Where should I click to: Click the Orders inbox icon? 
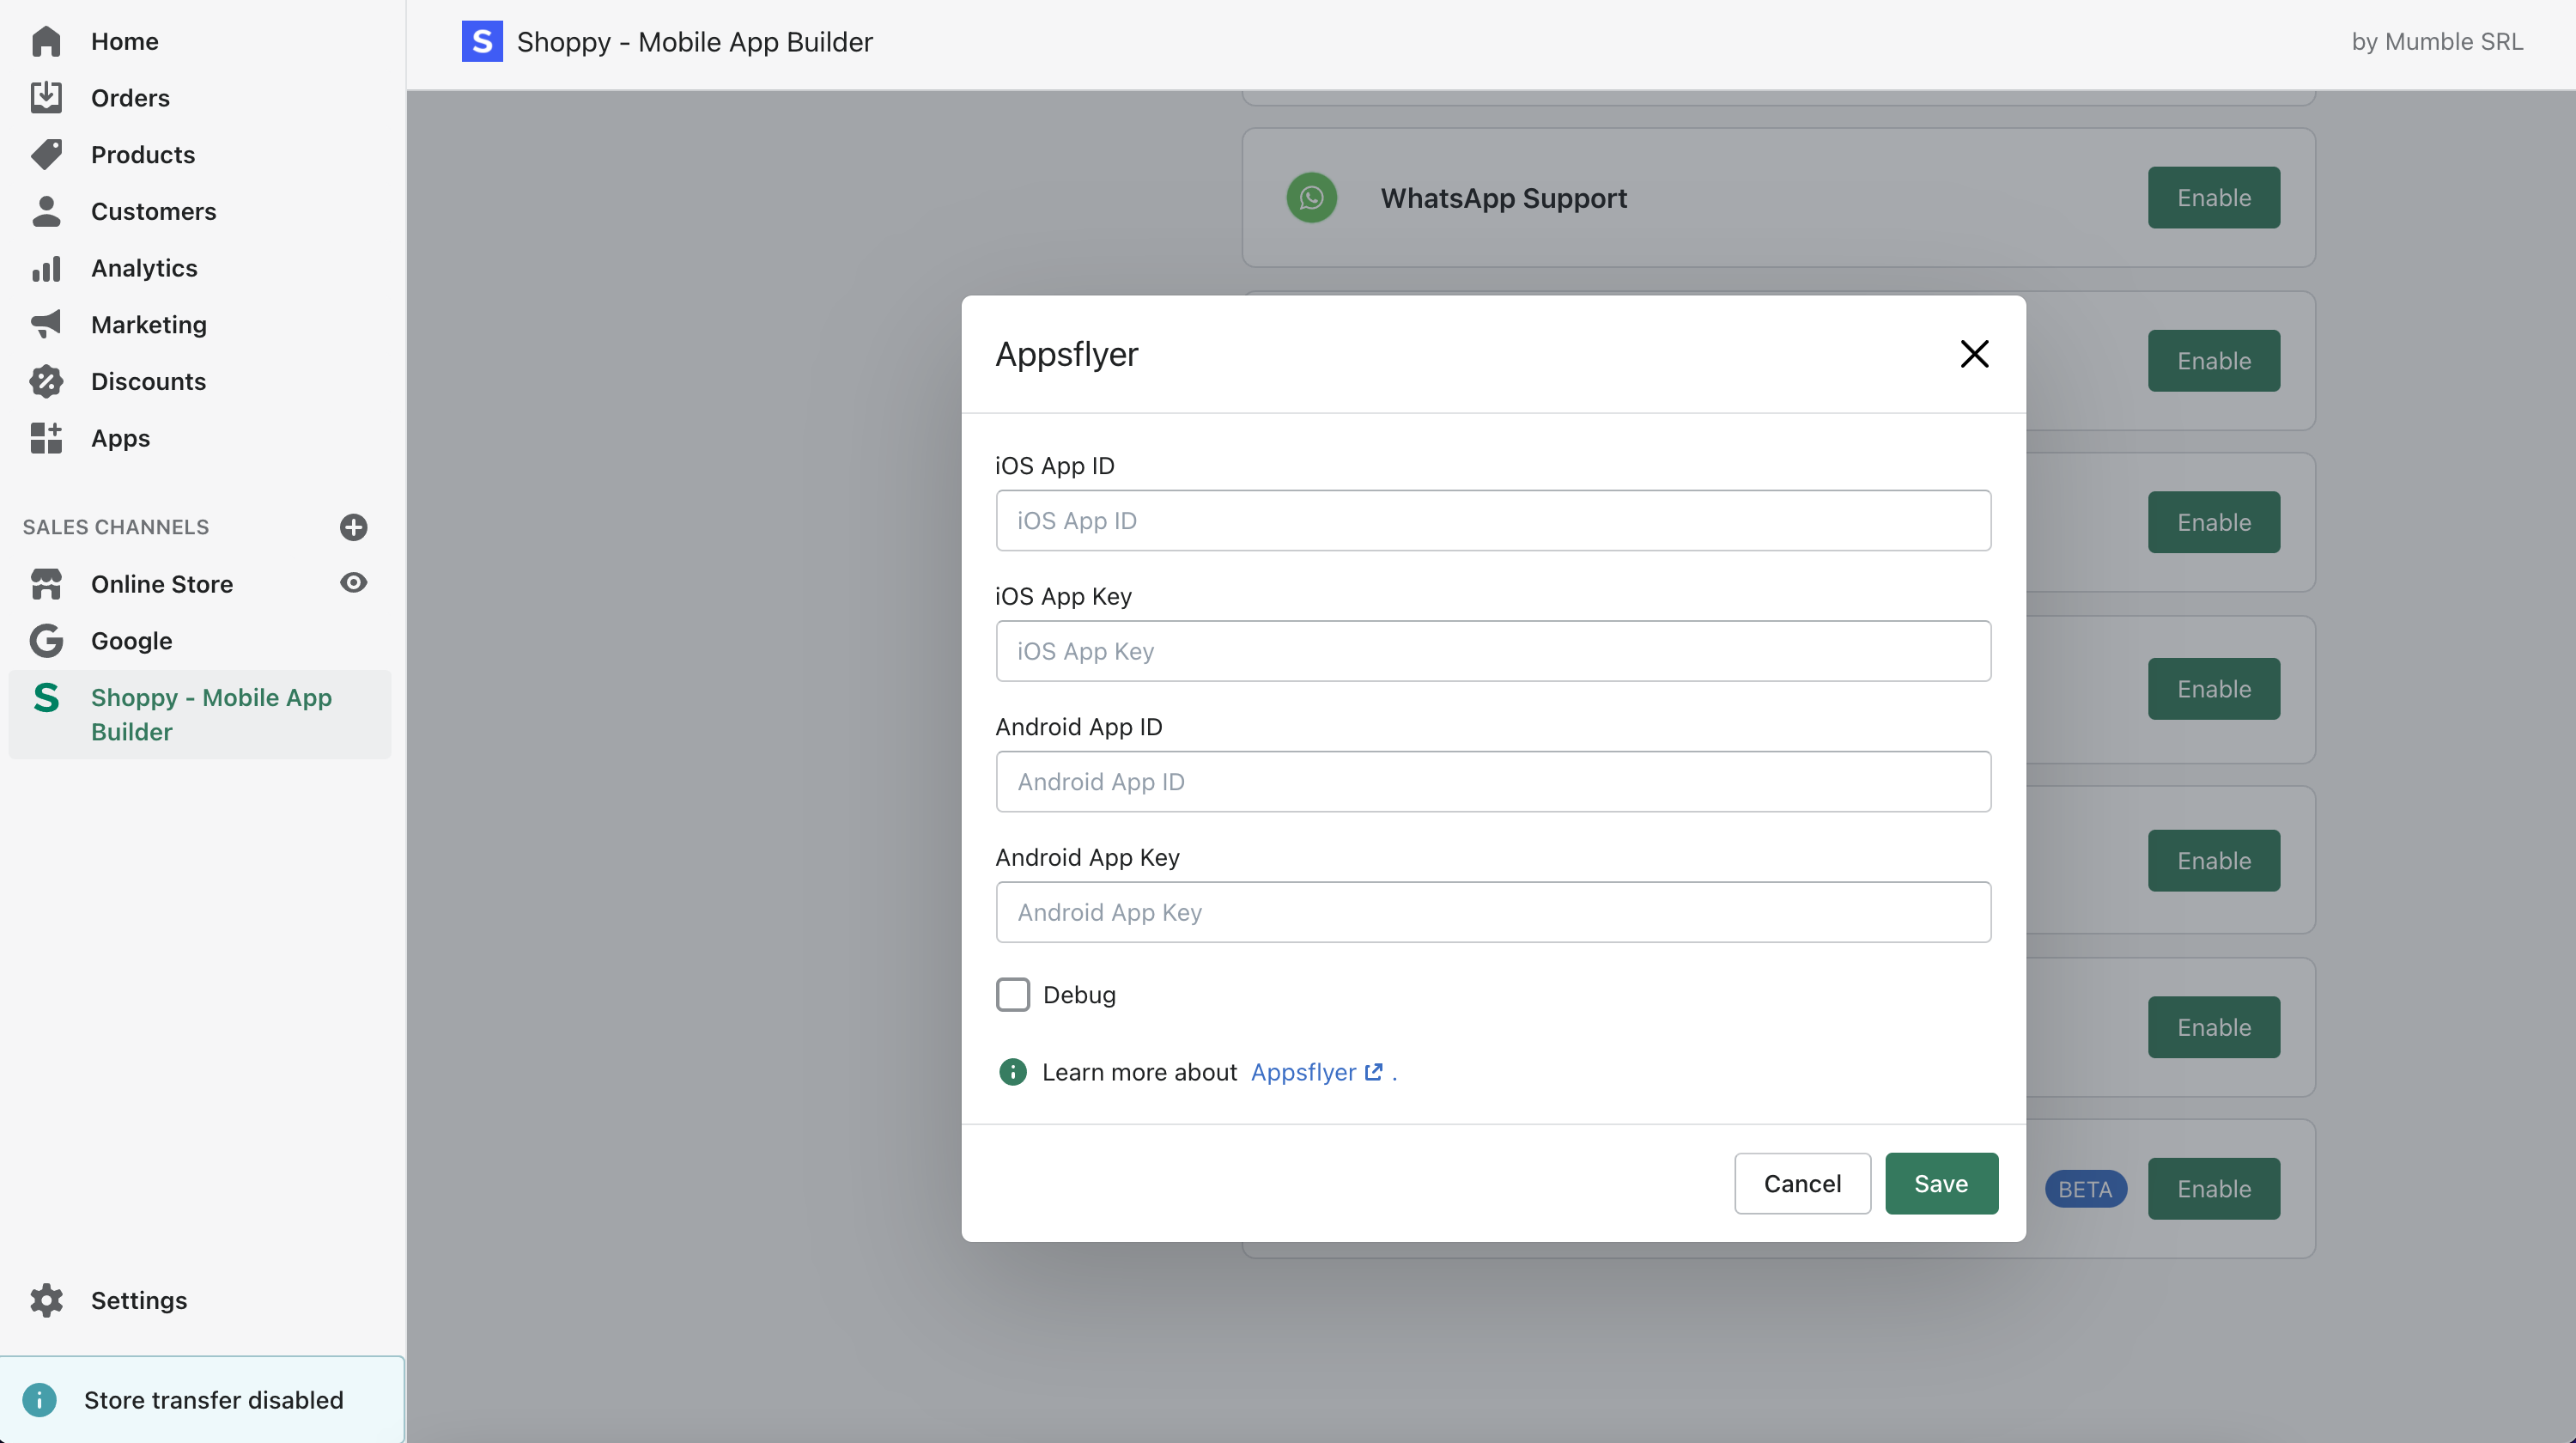[46, 98]
